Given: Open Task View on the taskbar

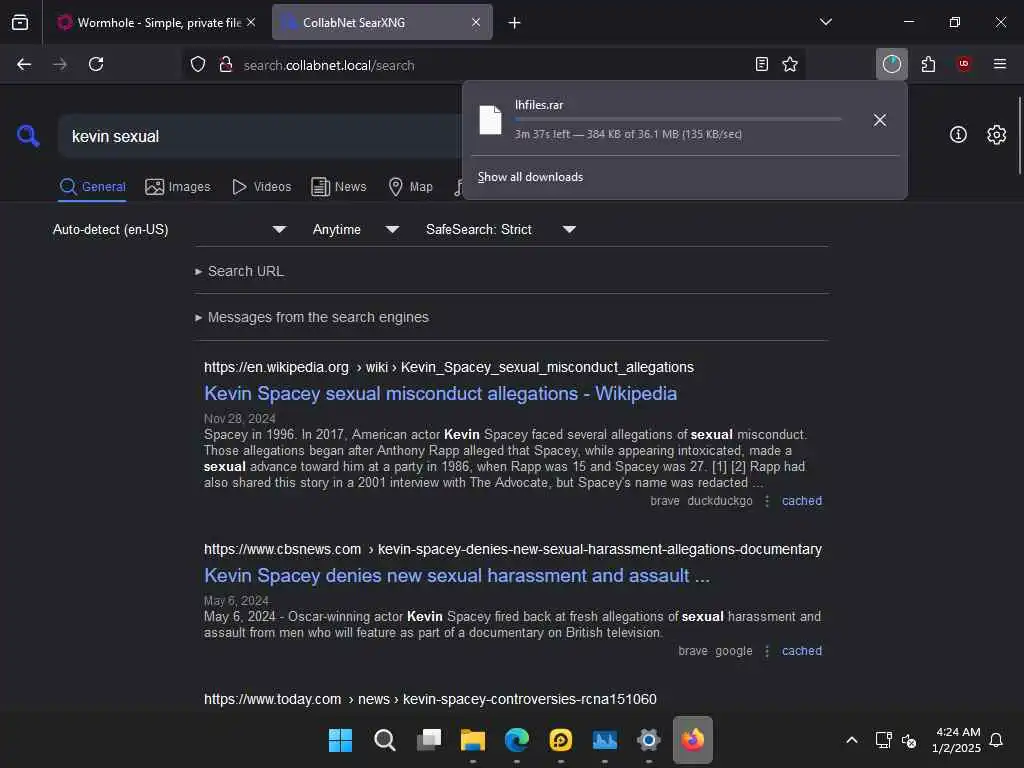Looking at the screenshot, I should tap(428, 740).
